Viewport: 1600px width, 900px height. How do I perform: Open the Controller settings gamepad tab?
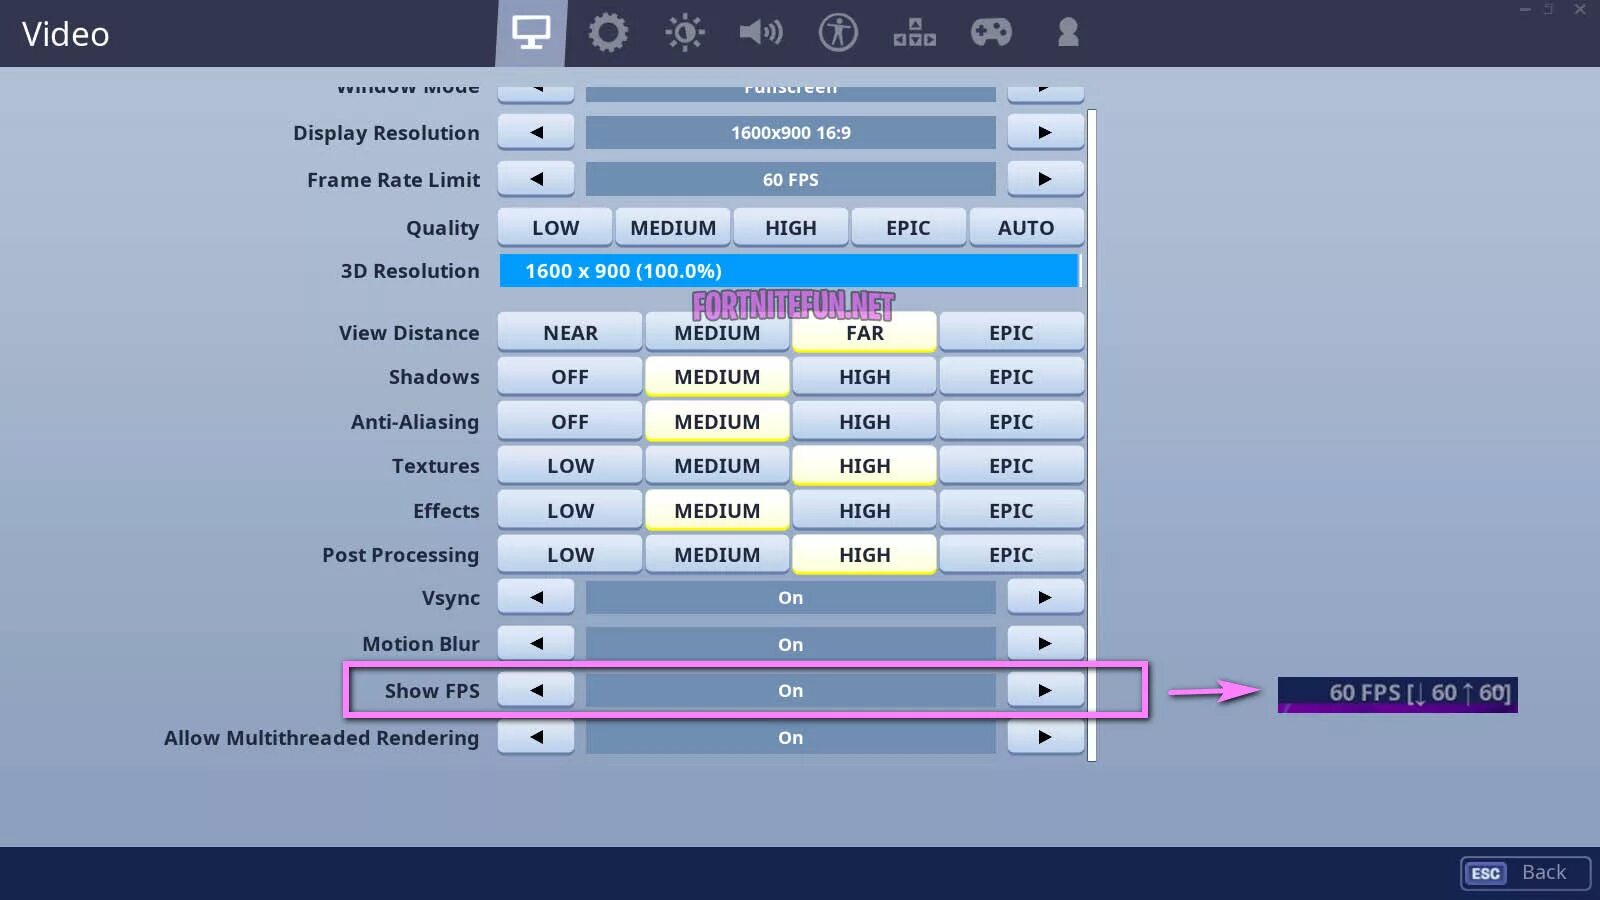991,33
